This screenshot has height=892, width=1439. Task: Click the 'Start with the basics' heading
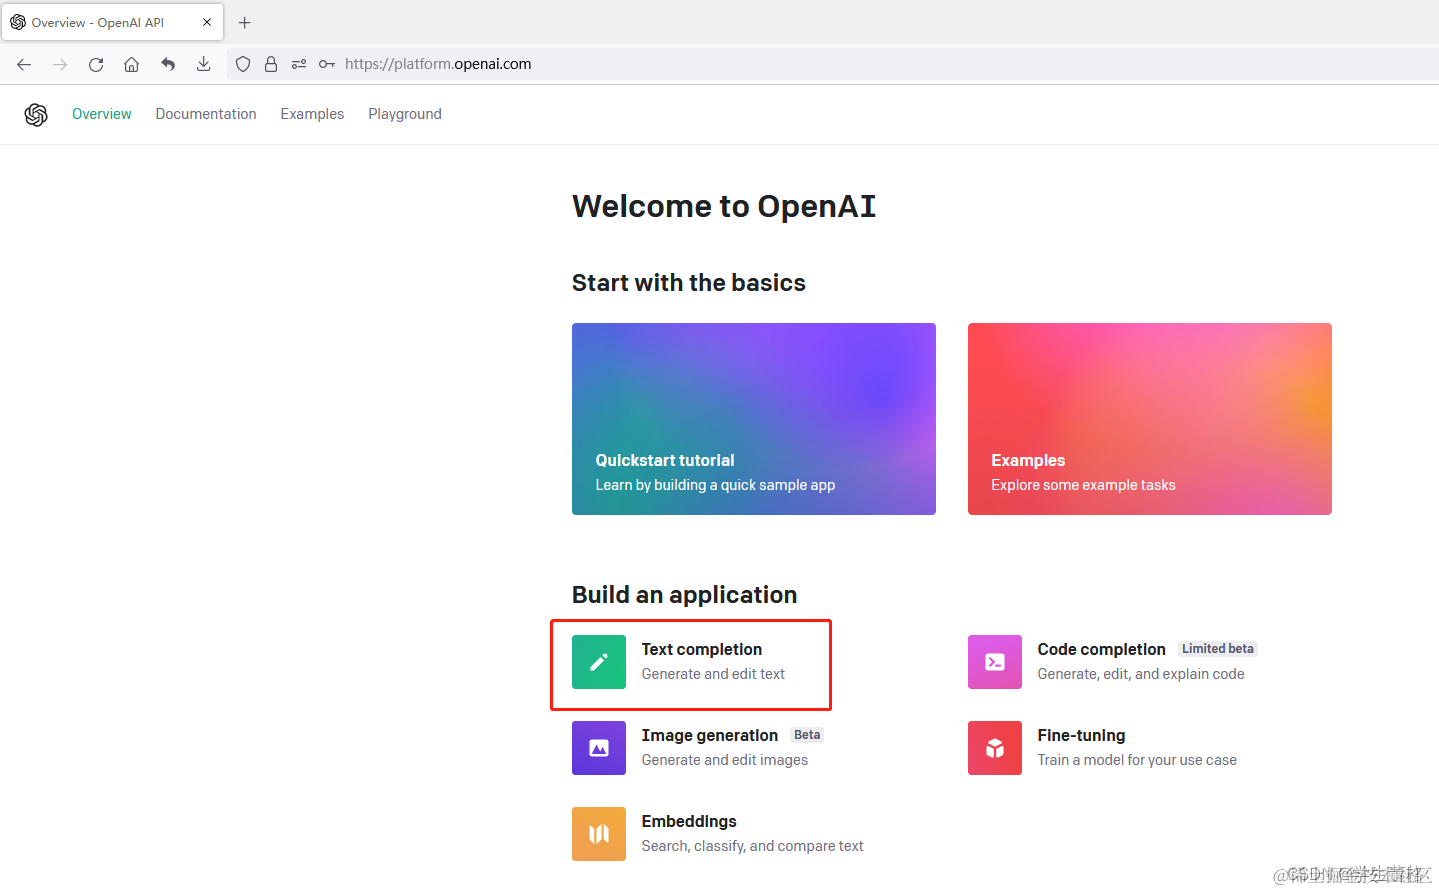pyautogui.click(x=689, y=283)
